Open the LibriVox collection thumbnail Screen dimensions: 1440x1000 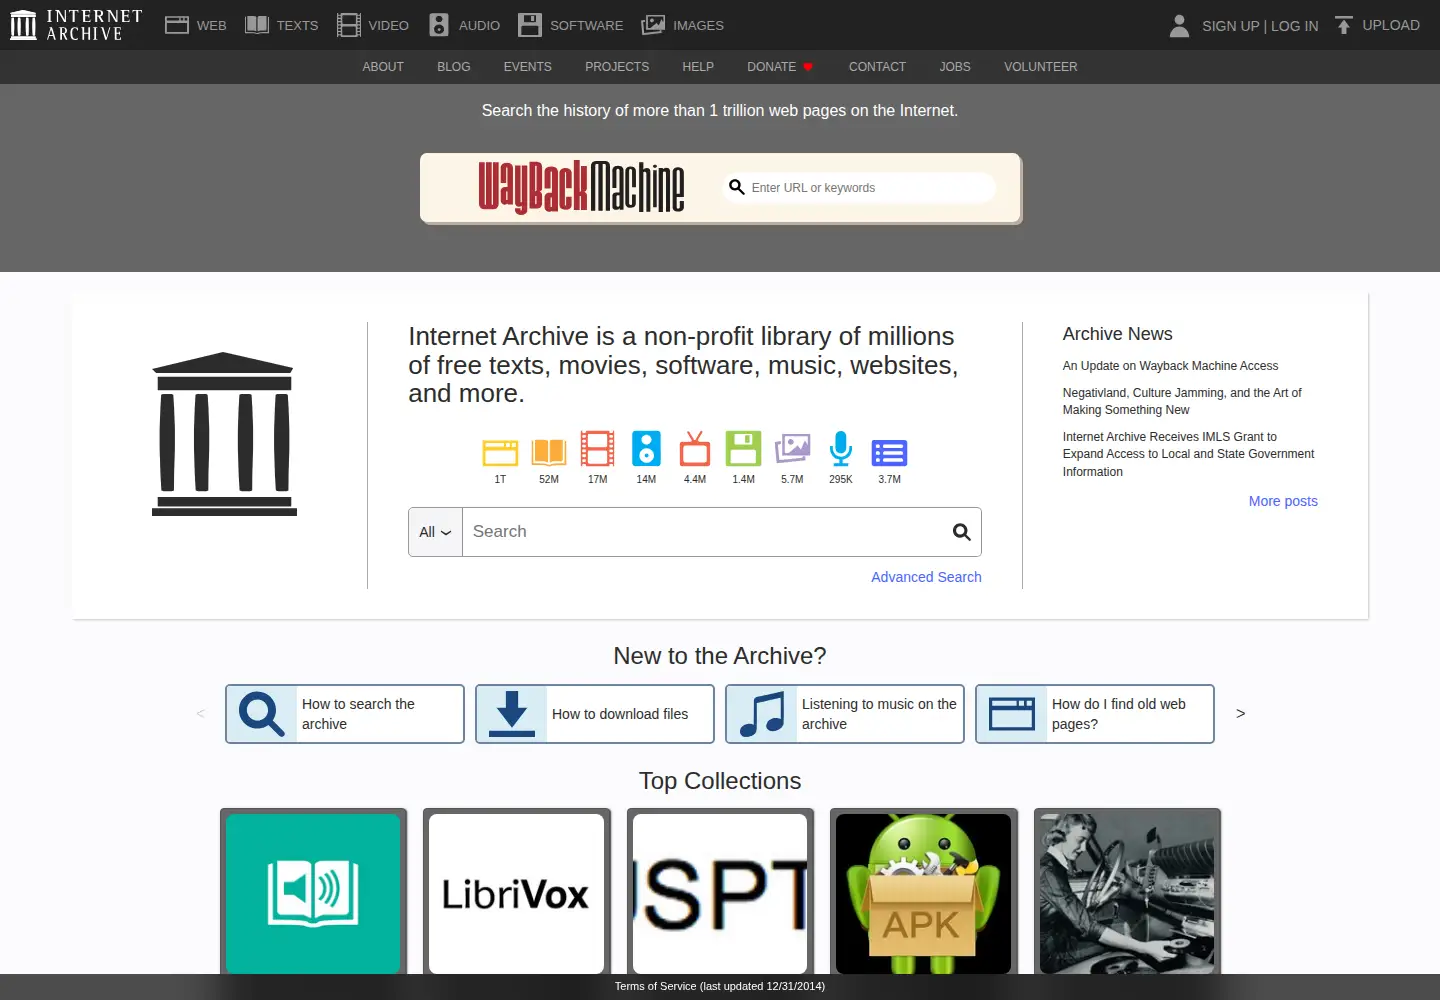point(517,893)
